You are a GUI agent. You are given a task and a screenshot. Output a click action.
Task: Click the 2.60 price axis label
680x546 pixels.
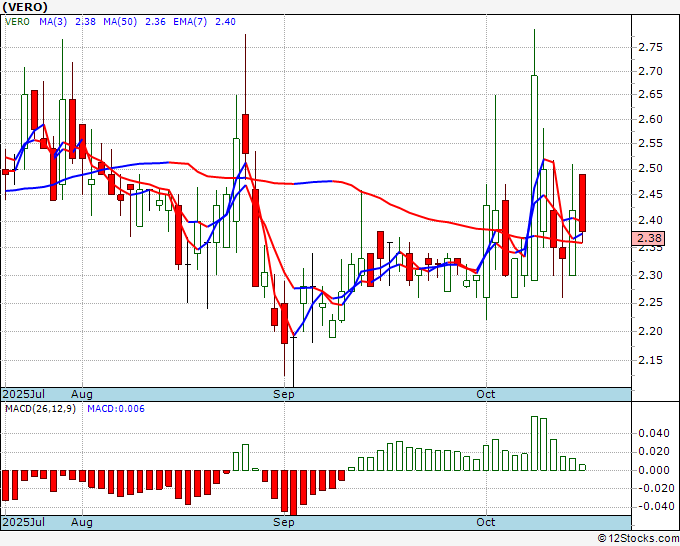click(x=651, y=119)
